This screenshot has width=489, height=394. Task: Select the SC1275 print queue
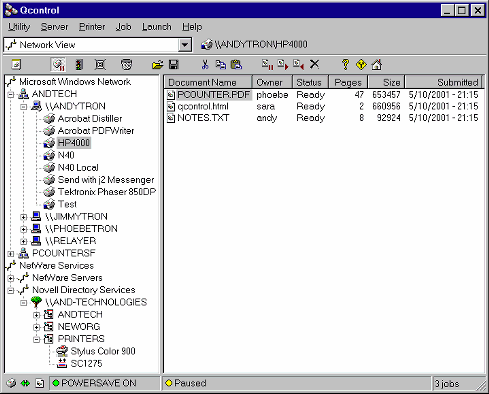(86, 363)
